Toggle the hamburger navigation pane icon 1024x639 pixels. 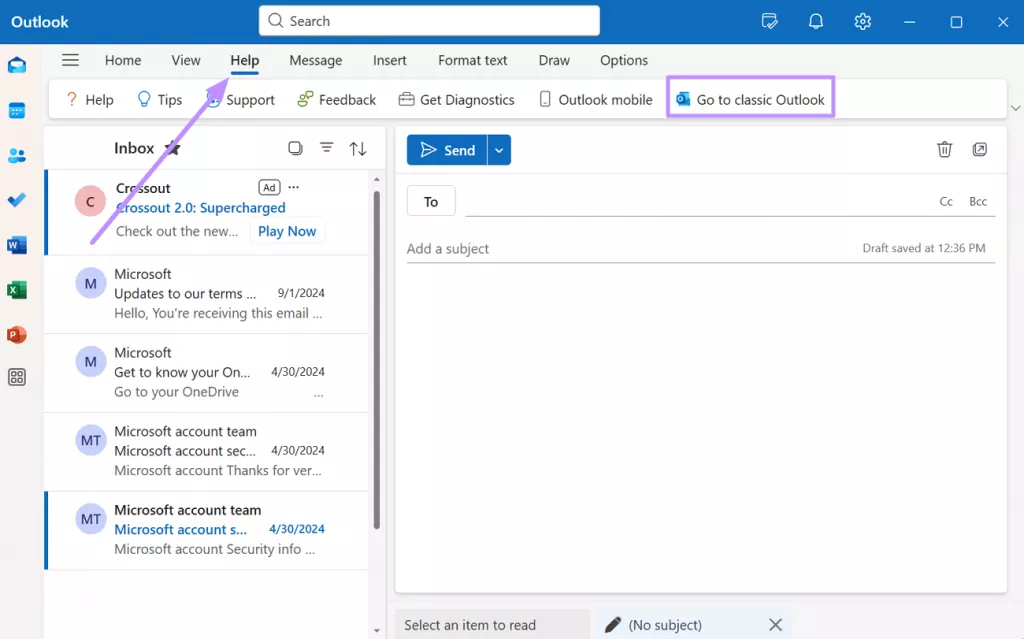(71, 60)
